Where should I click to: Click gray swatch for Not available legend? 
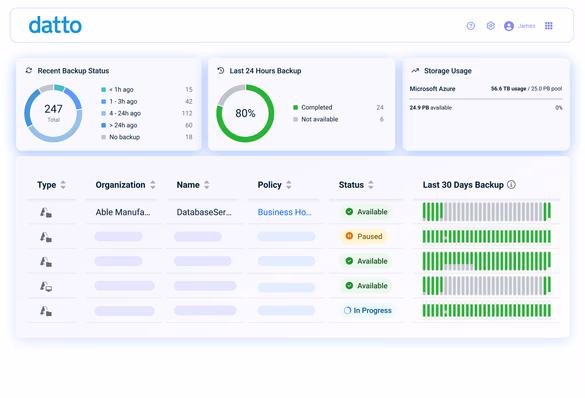coord(295,119)
